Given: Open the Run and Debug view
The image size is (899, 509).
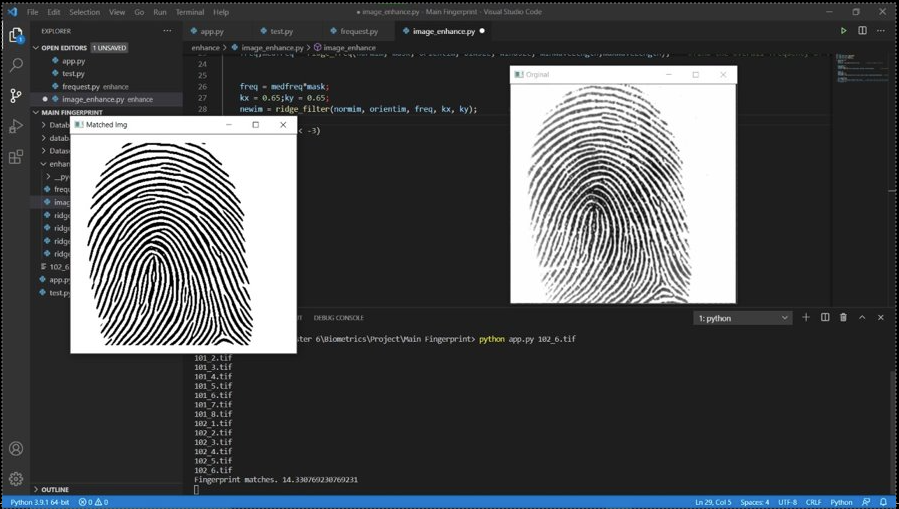Looking at the screenshot, I should (16, 126).
